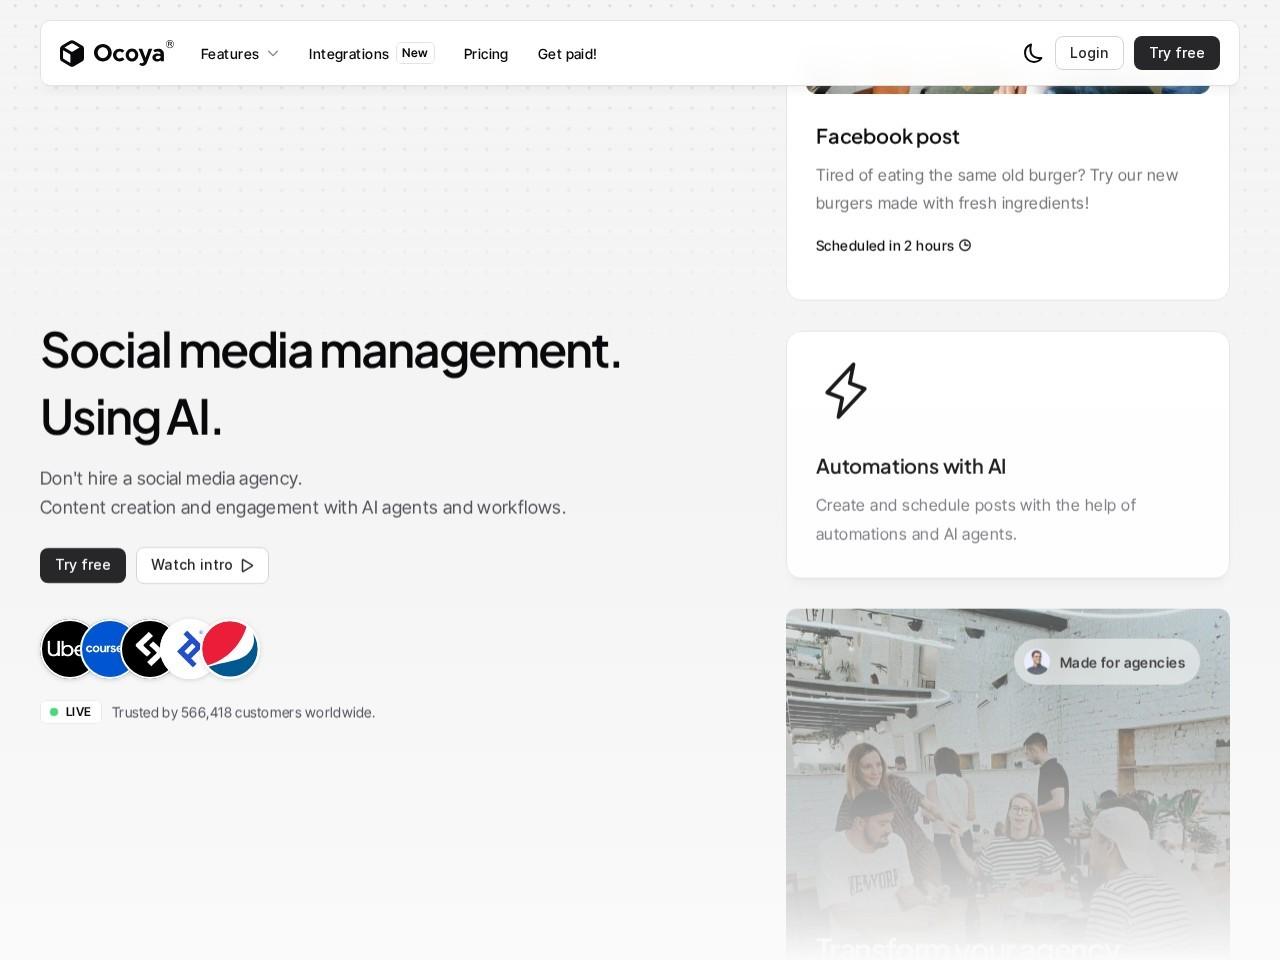Expand the Features dropdown menu
Image resolution: width=1280 pixels, height=960 pixels.
[x=239, y=54]
